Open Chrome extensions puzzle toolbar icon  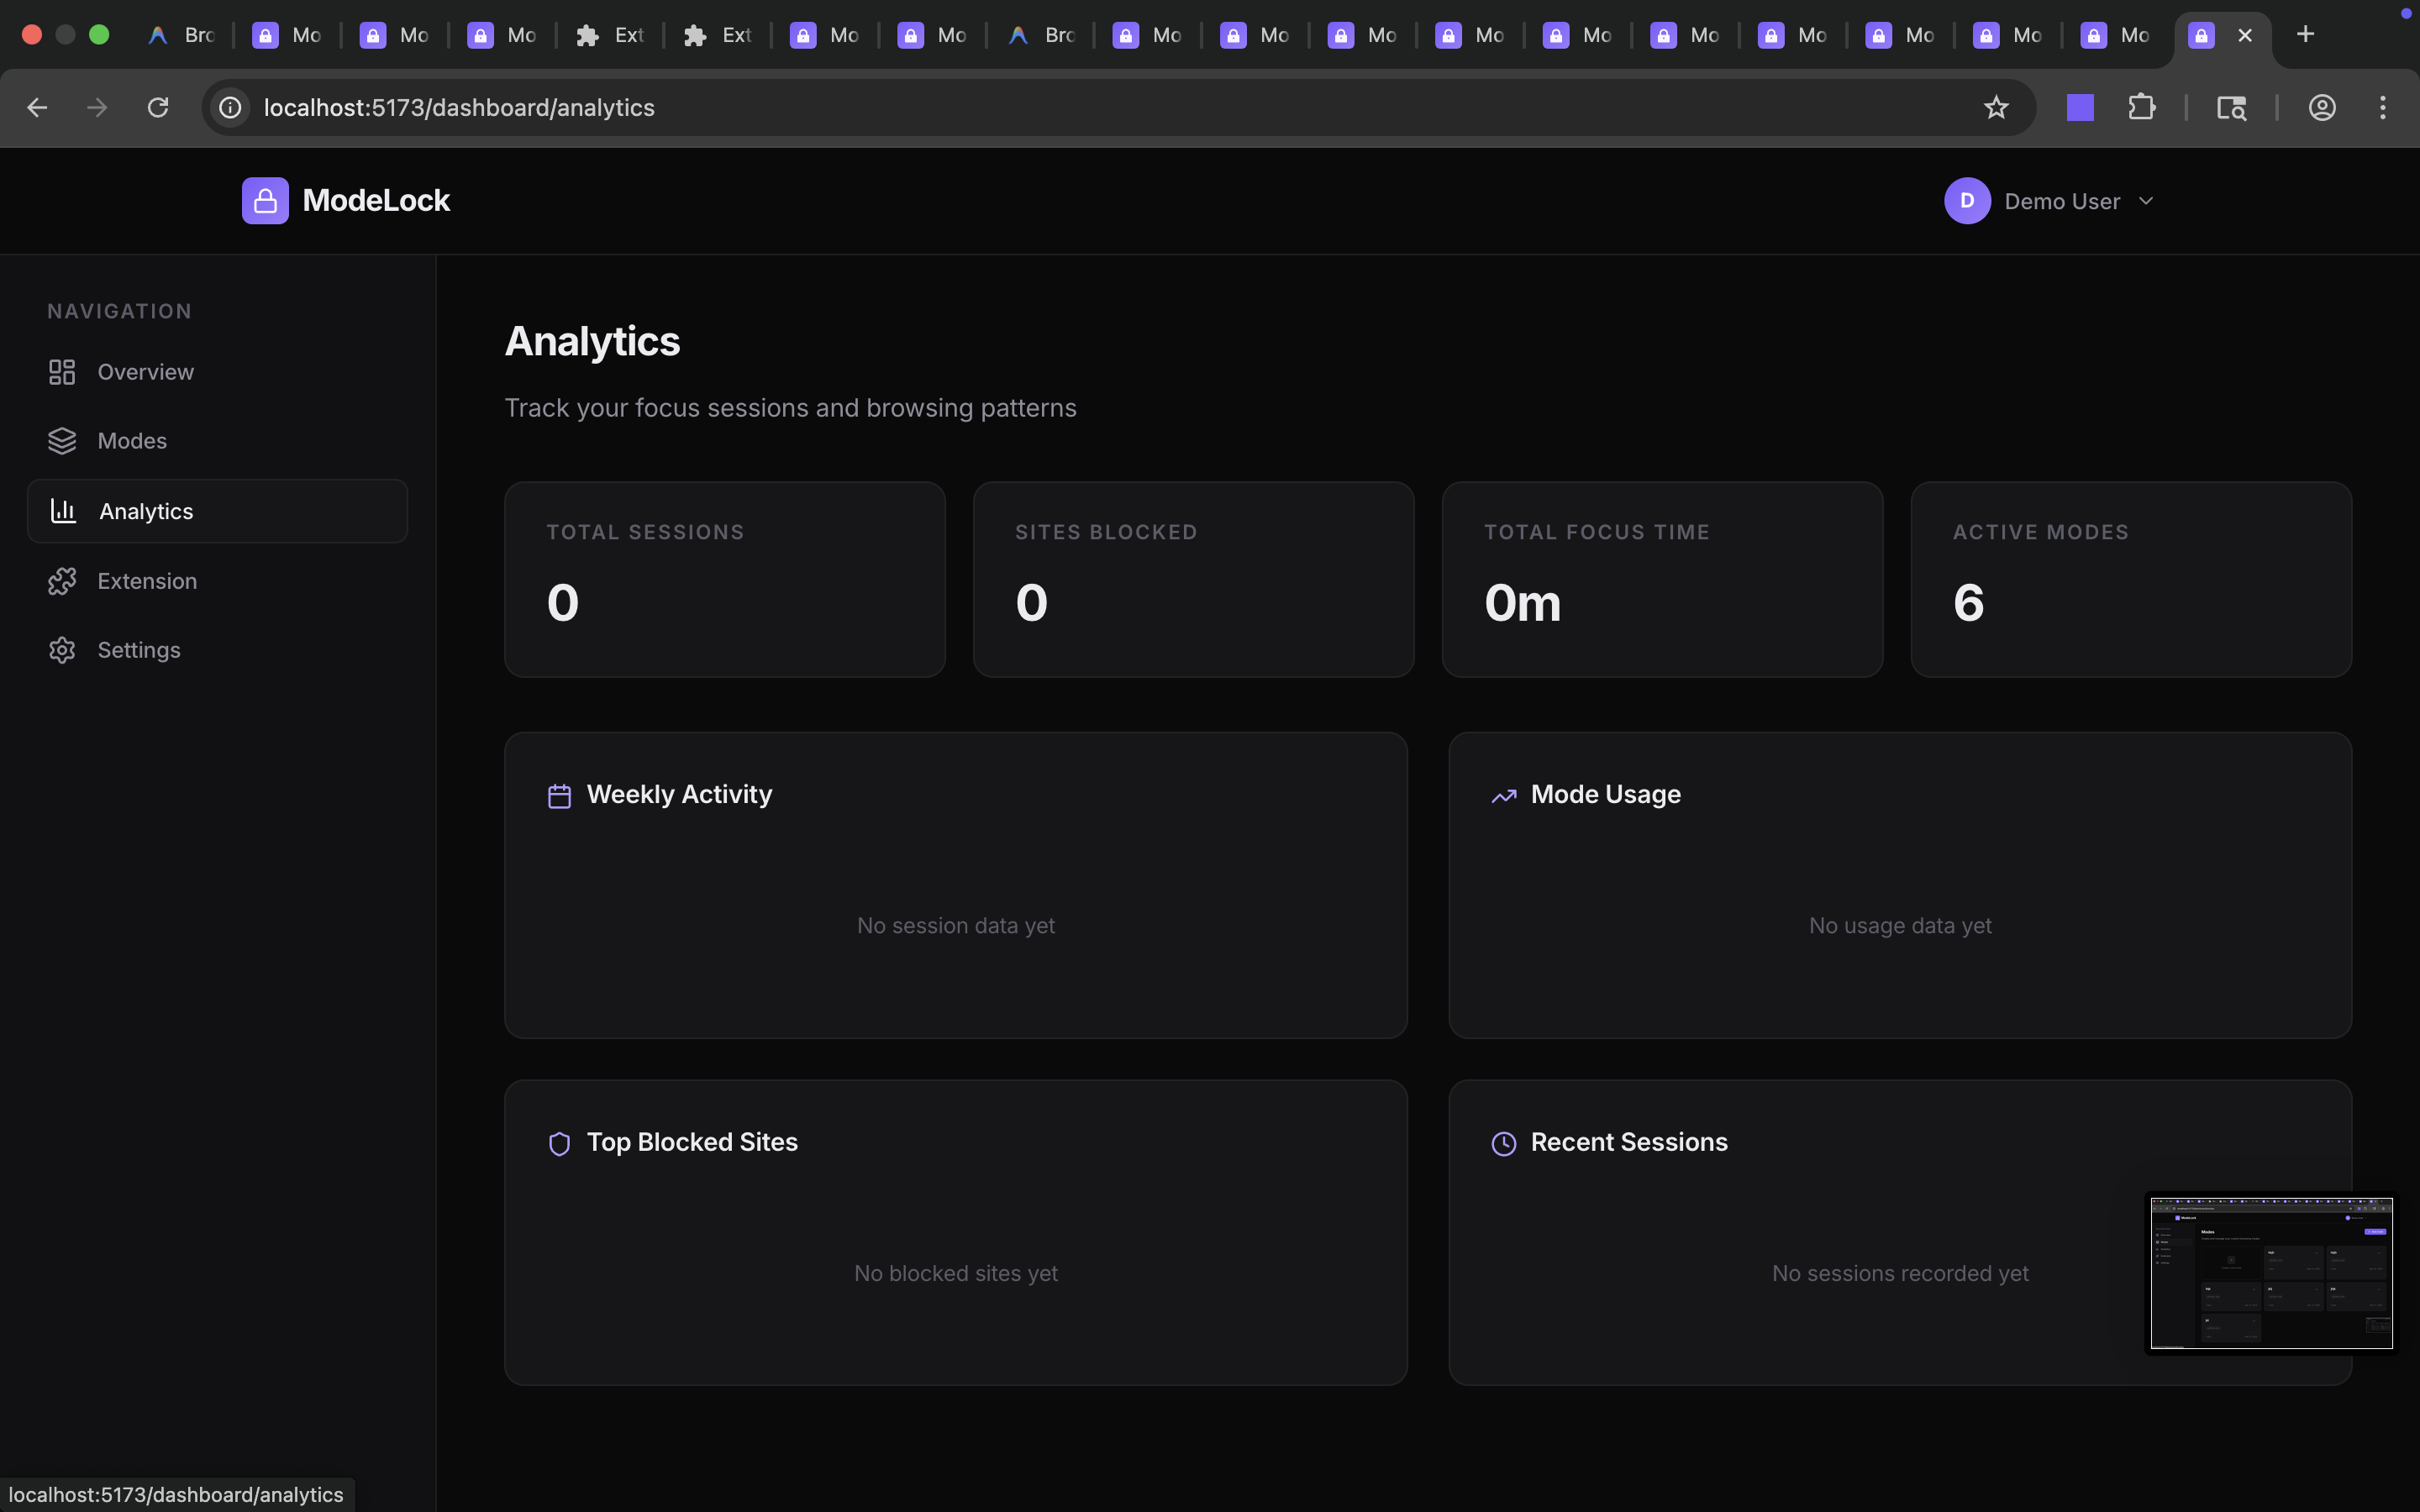coord(2141,107)
